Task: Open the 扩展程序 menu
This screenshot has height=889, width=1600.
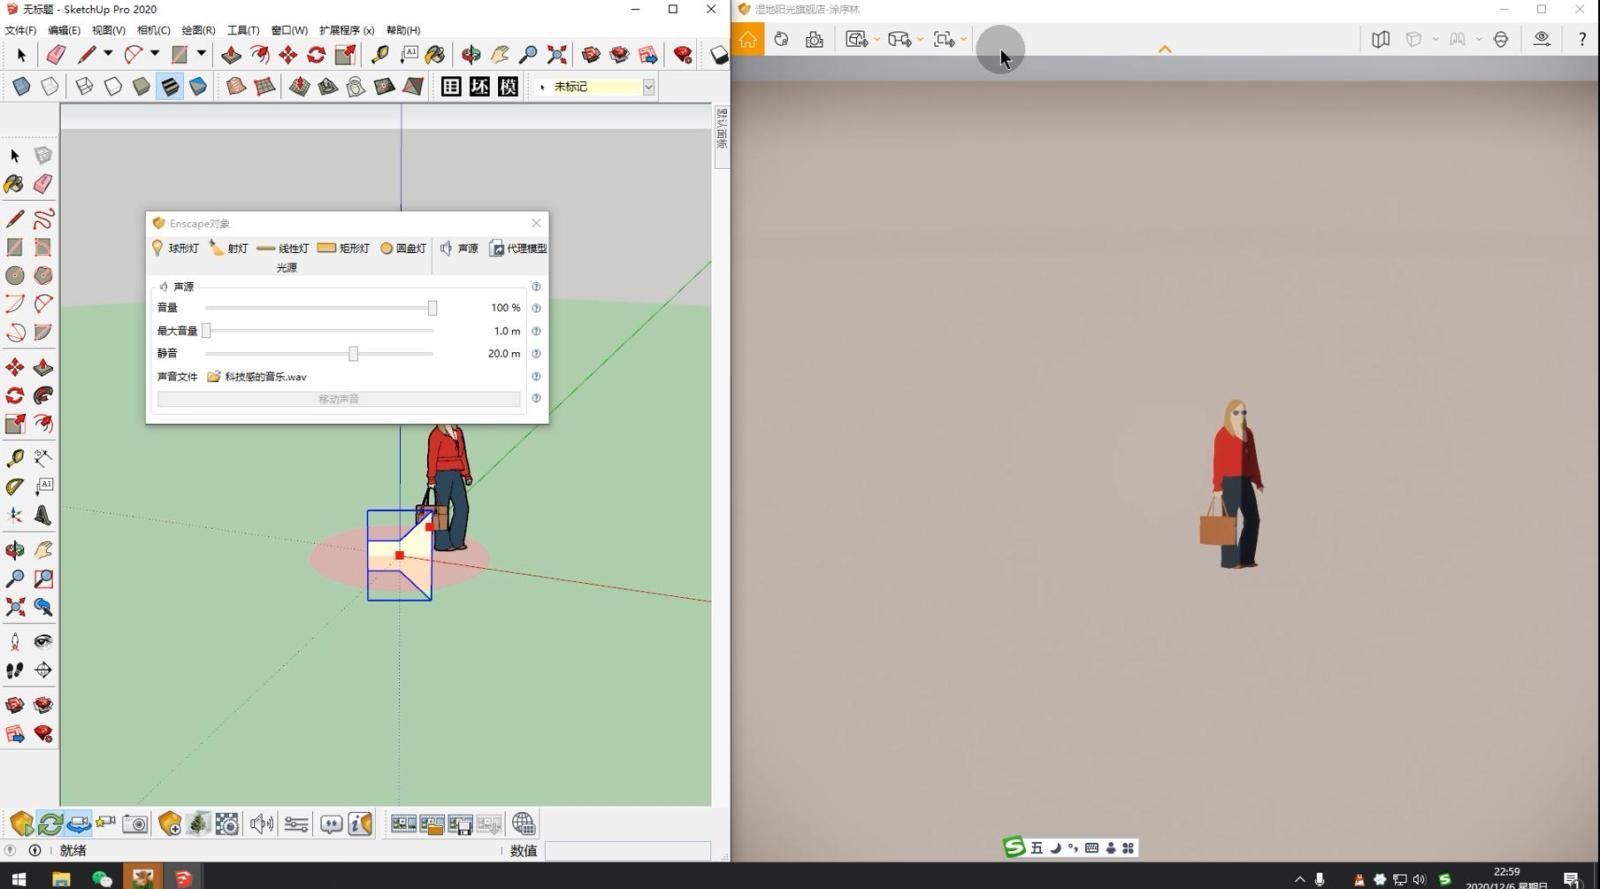Action: click(346, 30)
